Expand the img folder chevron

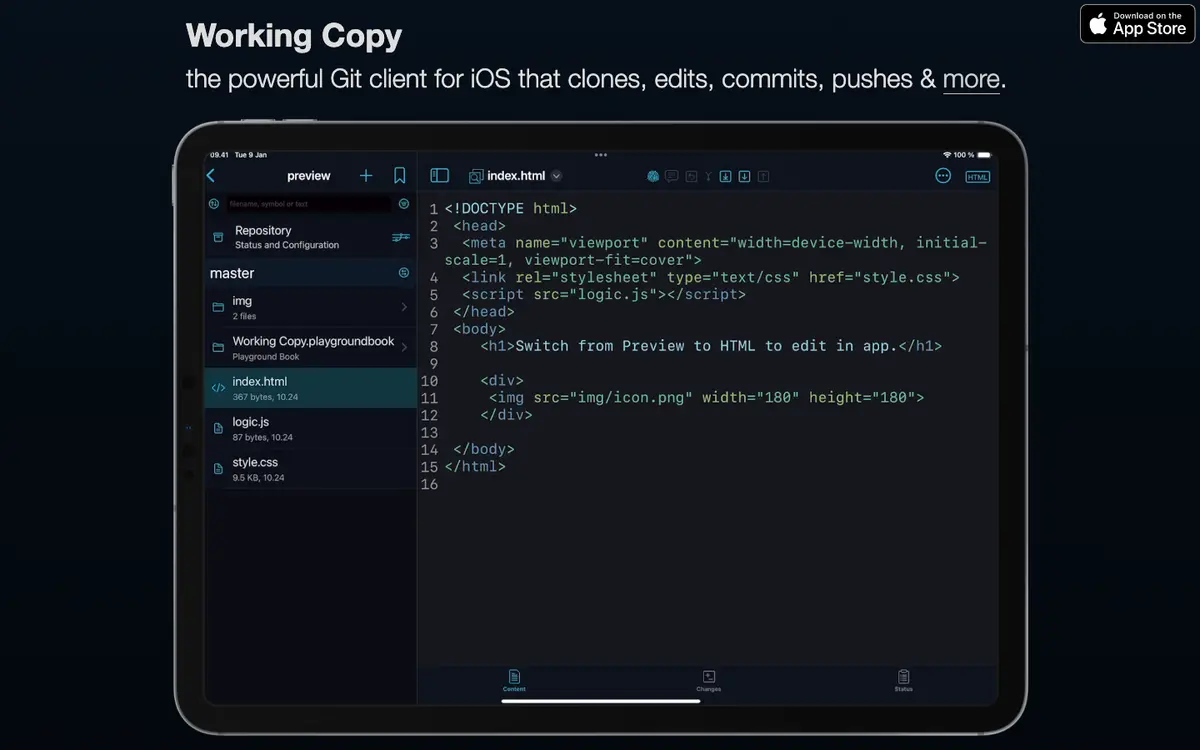(404, 307)
